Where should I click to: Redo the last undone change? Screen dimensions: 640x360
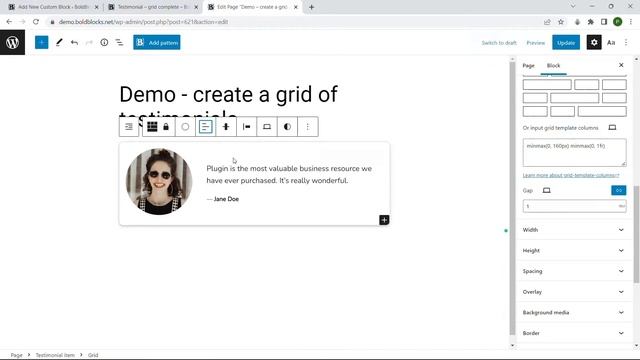point(89,42)
